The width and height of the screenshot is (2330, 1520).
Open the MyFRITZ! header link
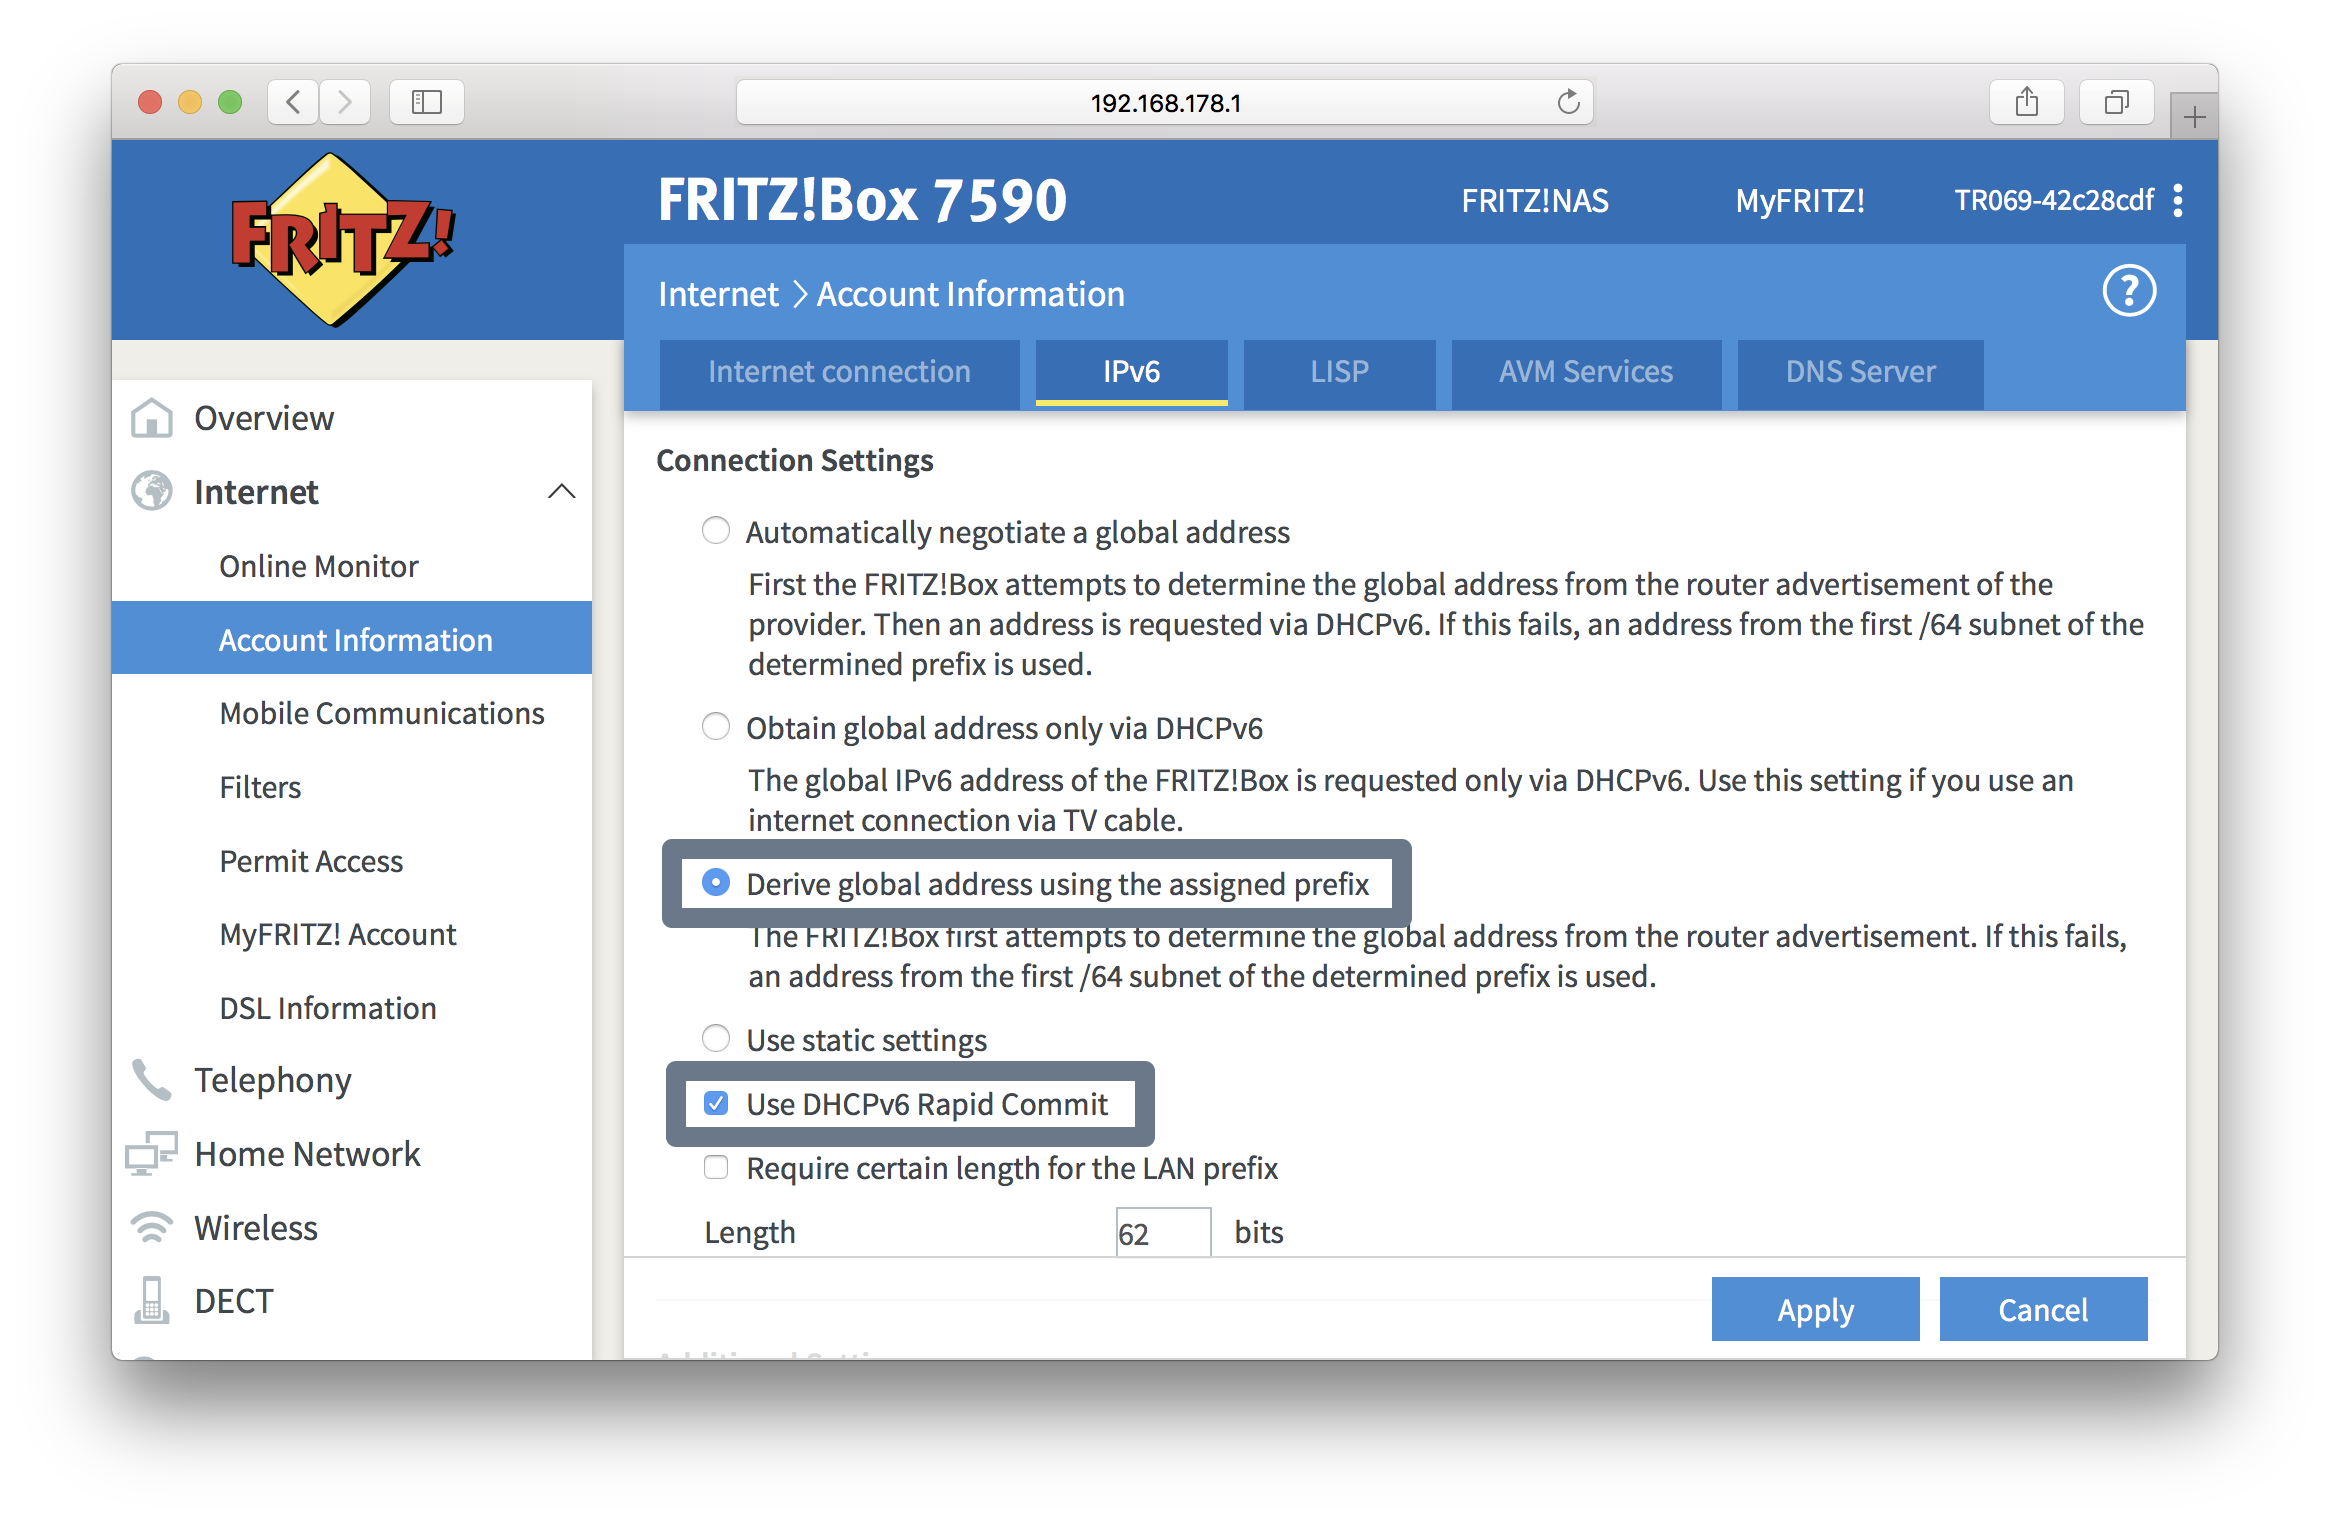(x=1800, y=201)
